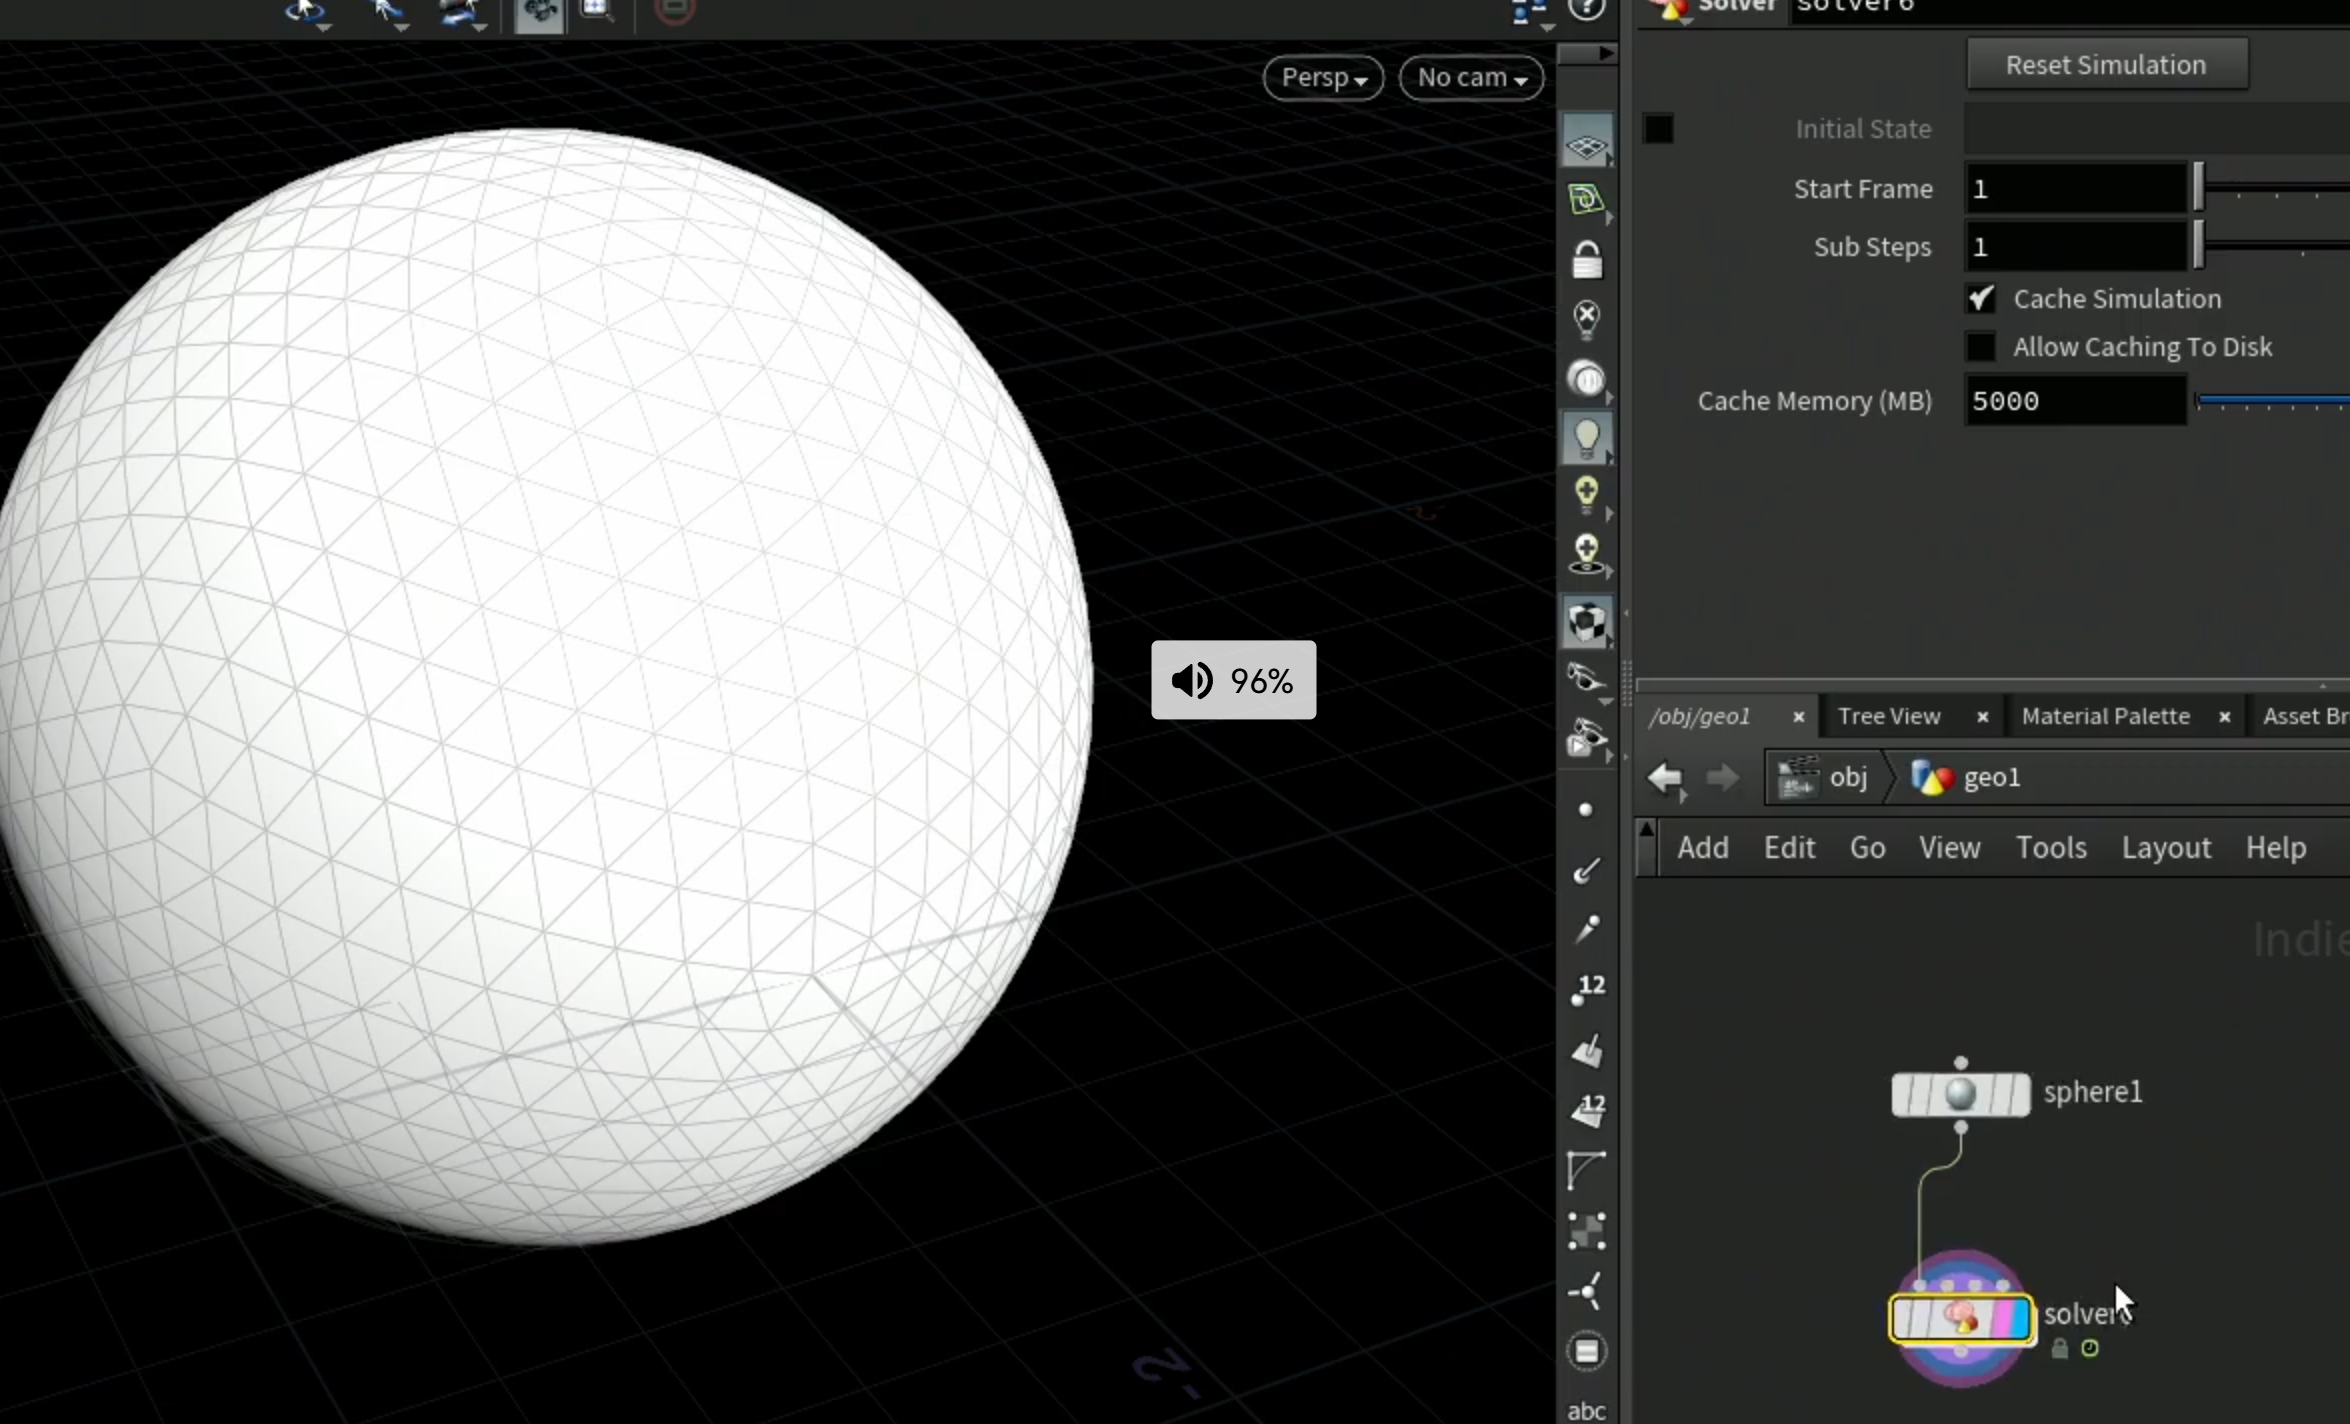The width and height of the screenshot is (2350, 1424).
Task: Open the Layout menu in network editor
Action: (x=2166, y=848)
